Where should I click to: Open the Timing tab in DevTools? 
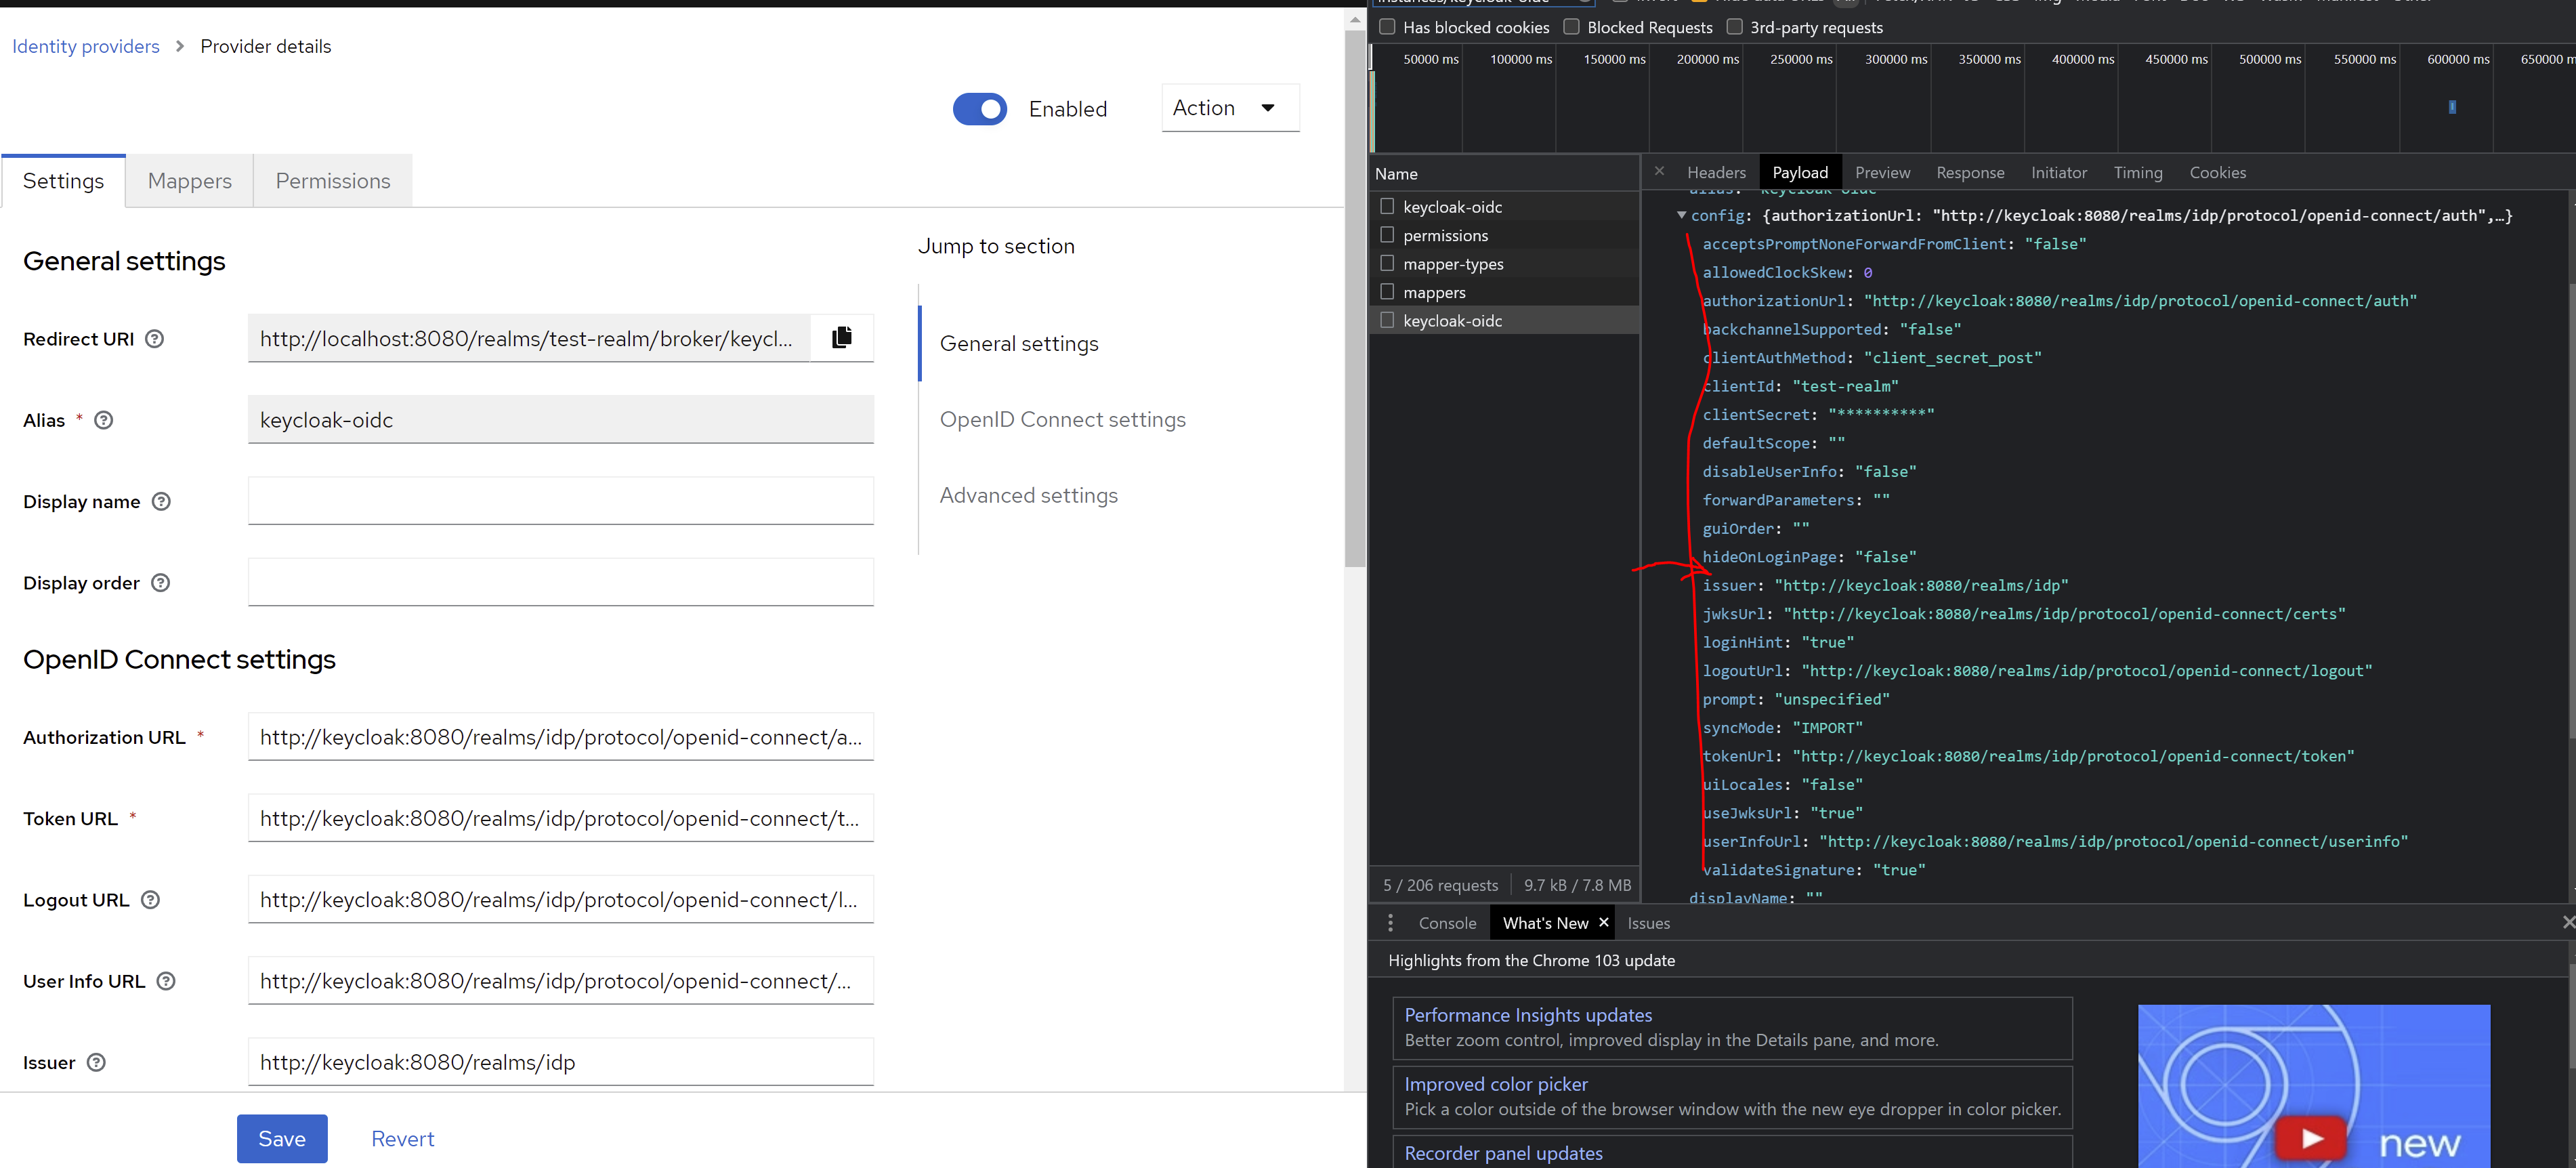2138,172
